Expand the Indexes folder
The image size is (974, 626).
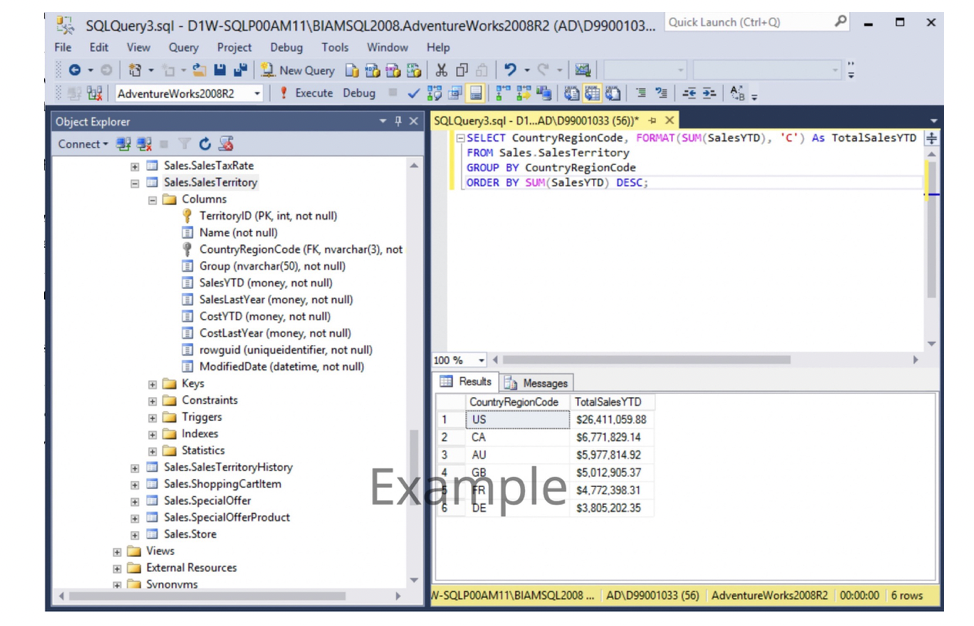click(152, 435)
